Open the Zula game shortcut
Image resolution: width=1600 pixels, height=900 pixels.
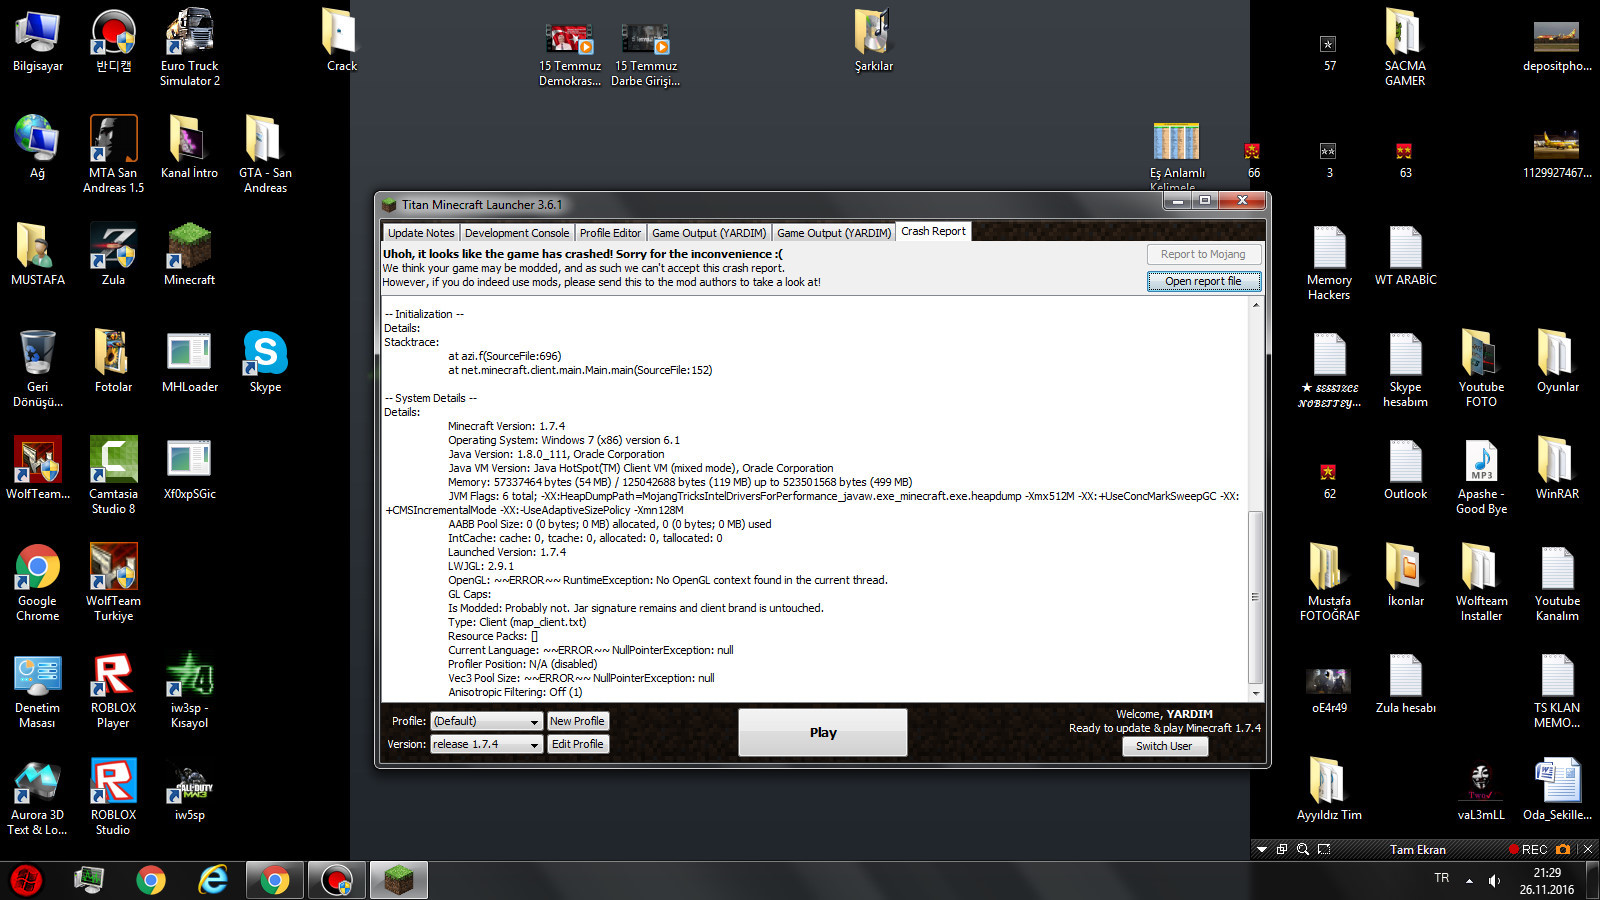(113, 254)
